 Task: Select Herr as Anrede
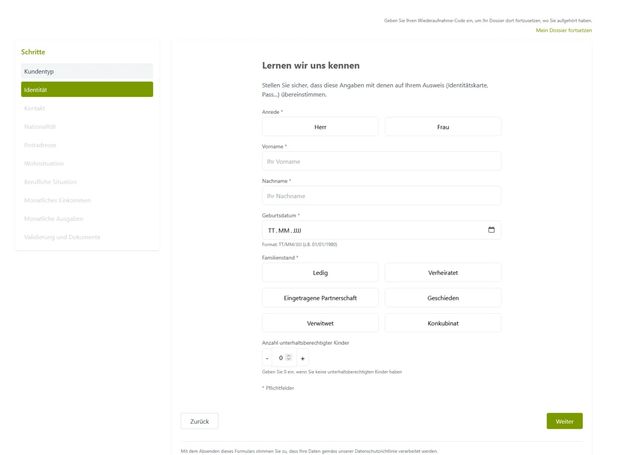[x=320, y=127]
